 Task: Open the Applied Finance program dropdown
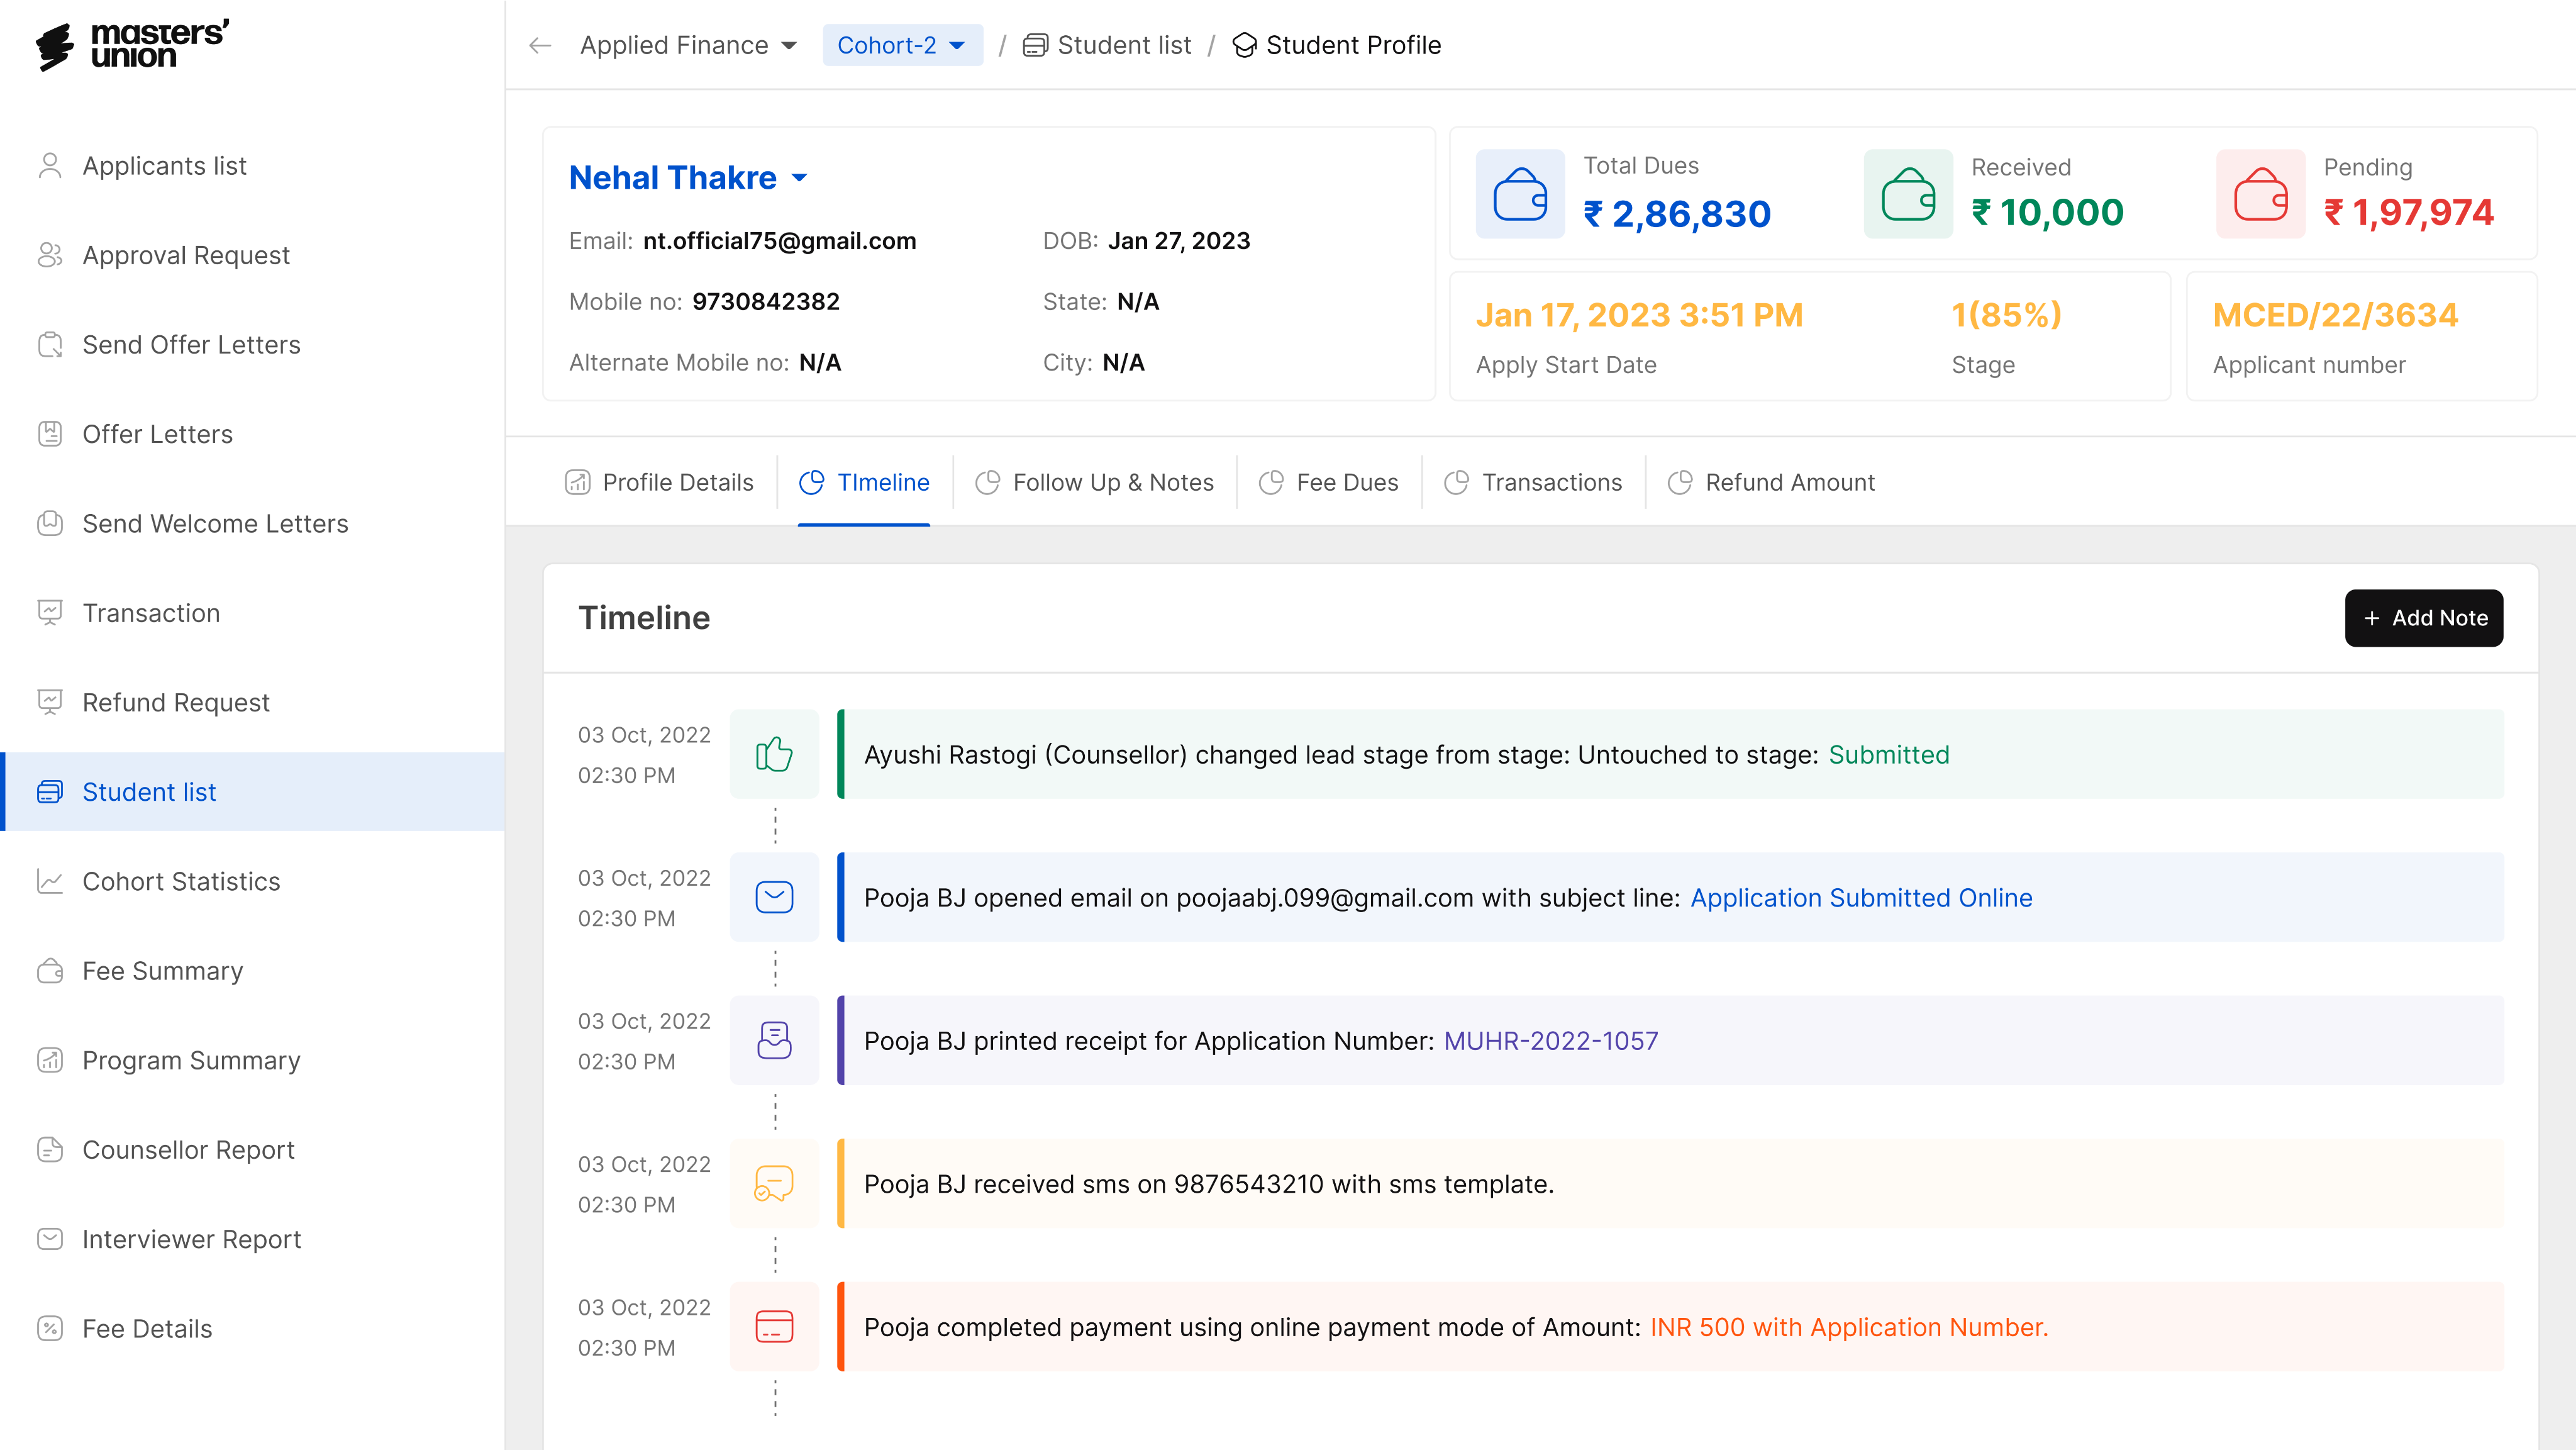688,45
